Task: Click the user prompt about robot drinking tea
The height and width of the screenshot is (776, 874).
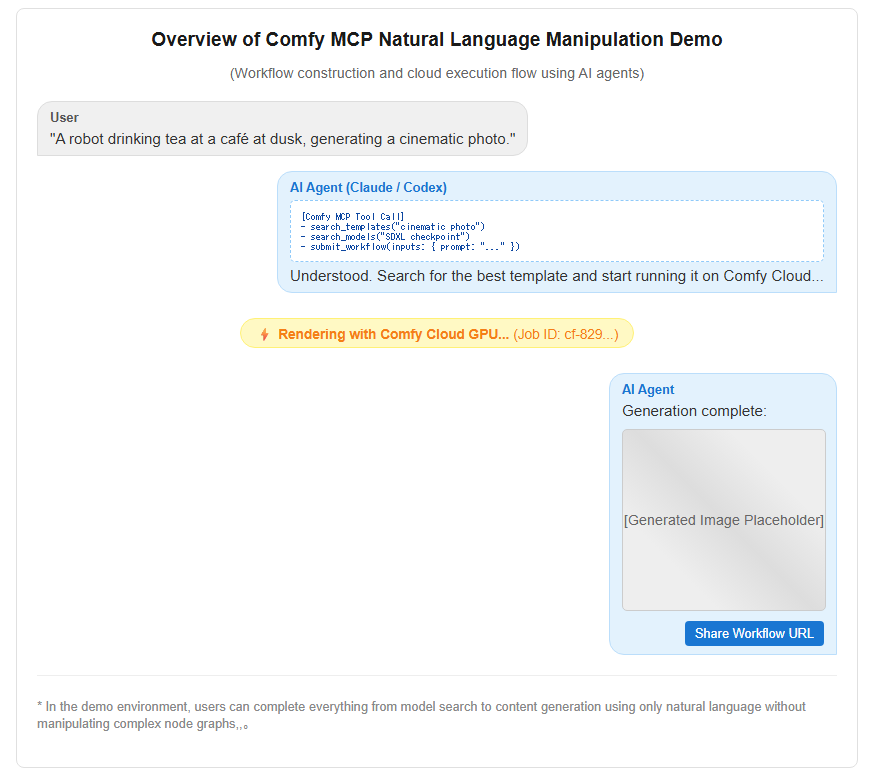Action: (282, 139)
